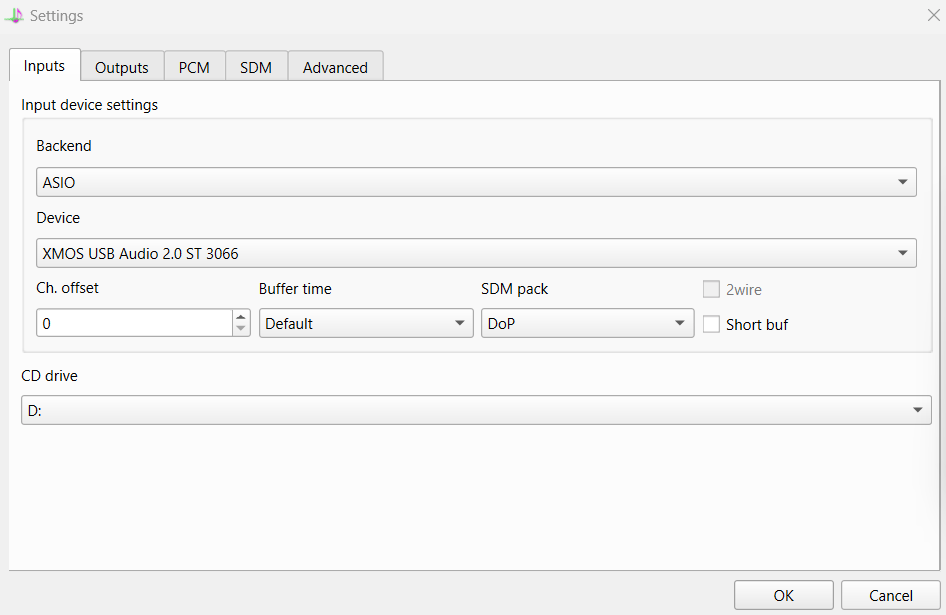The width and height of the screenshot is (946, 615).
Task: Switch to the Inputs tab
Action: click(x=45, y=65)
